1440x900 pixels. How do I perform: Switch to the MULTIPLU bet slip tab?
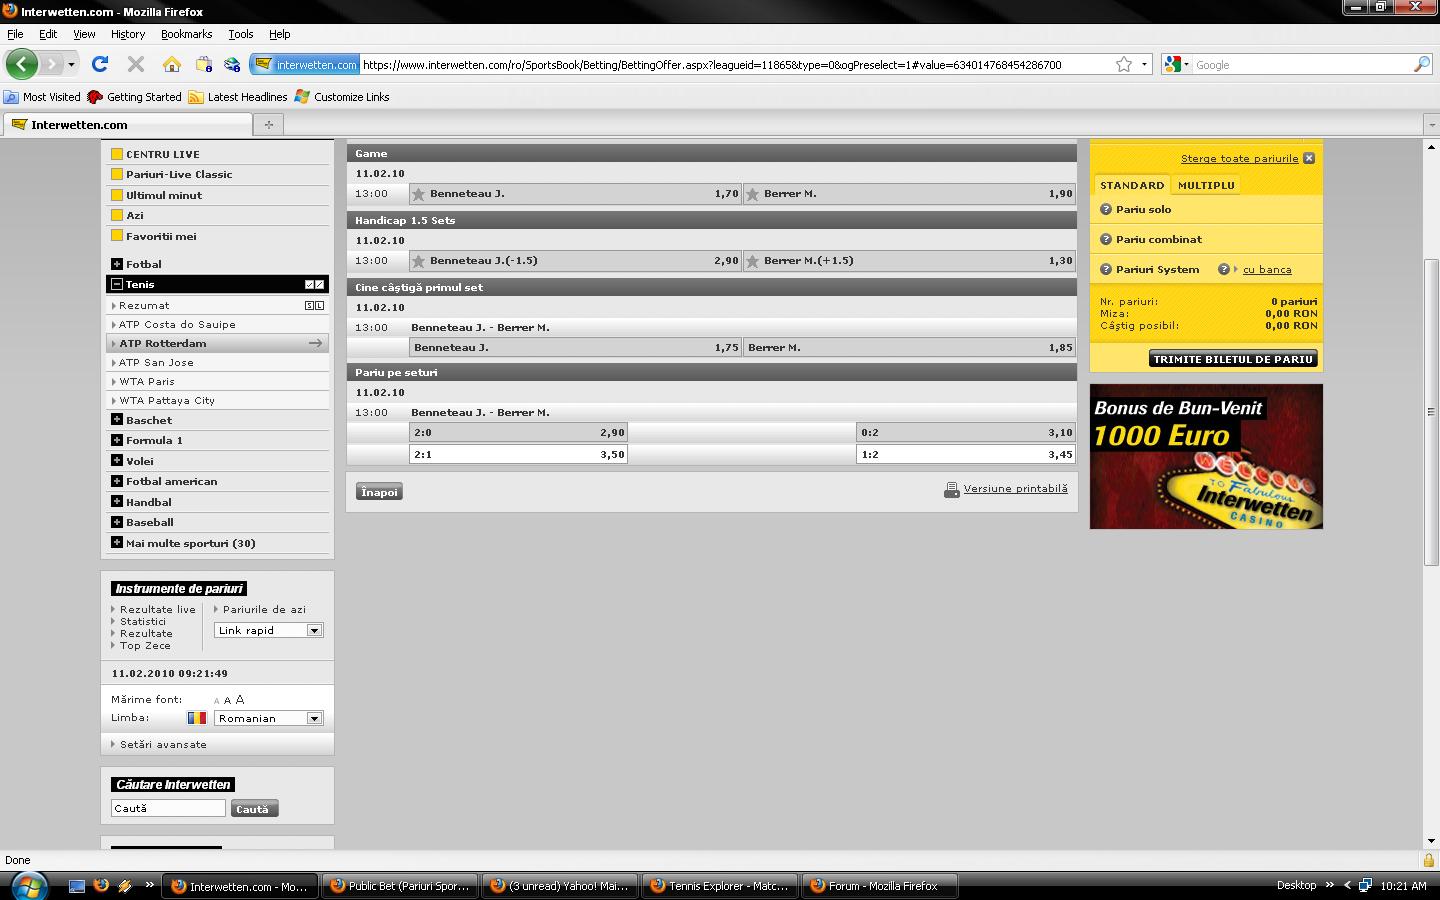1206,185
